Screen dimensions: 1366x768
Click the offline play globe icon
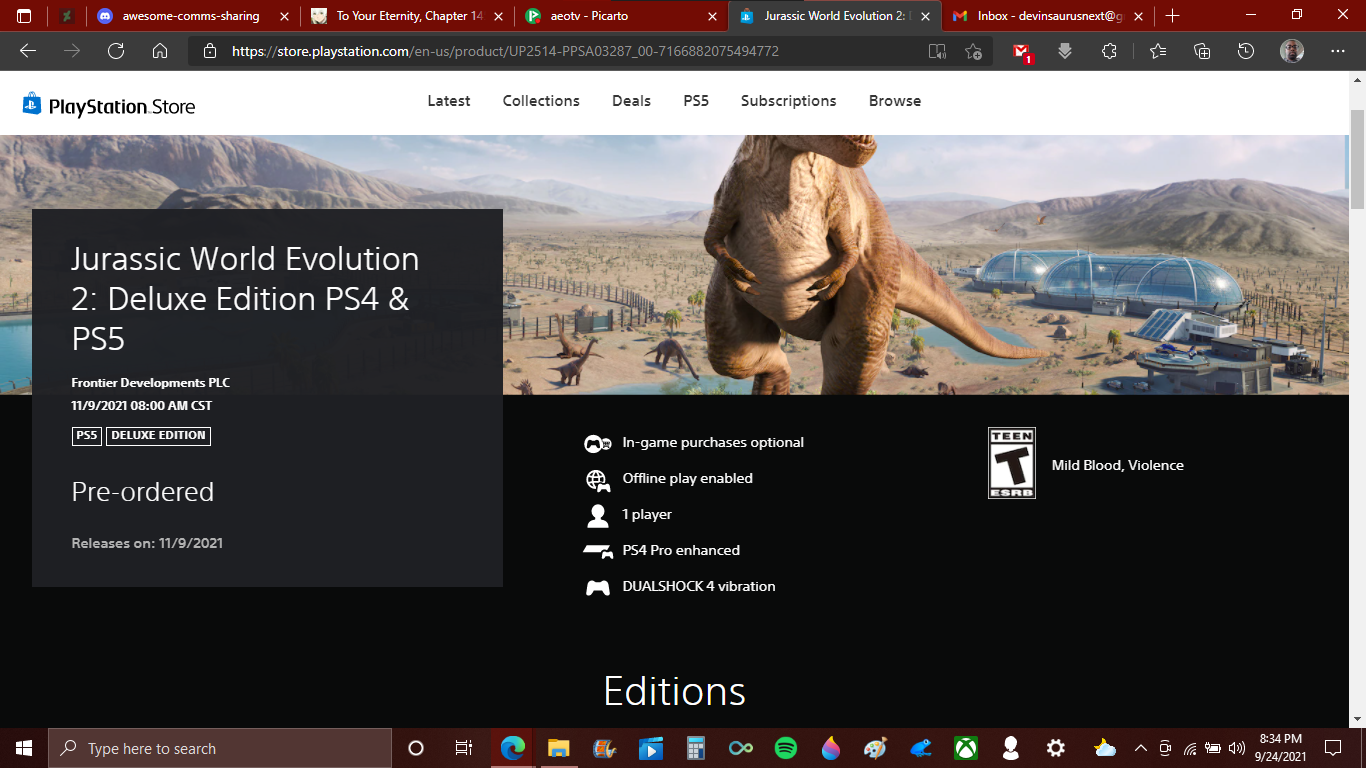[598, 480]
